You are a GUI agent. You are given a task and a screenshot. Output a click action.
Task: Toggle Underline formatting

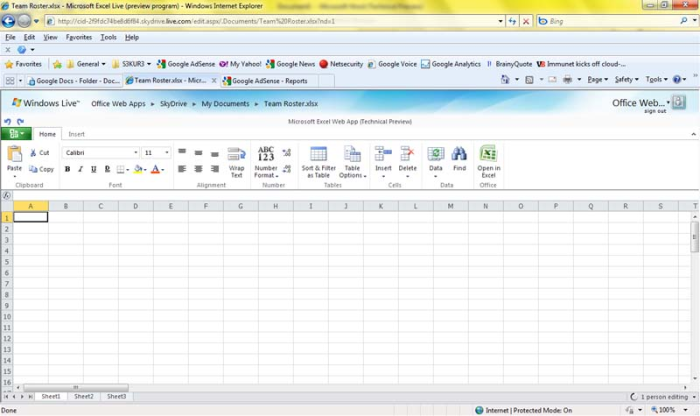tap(94, 169)
